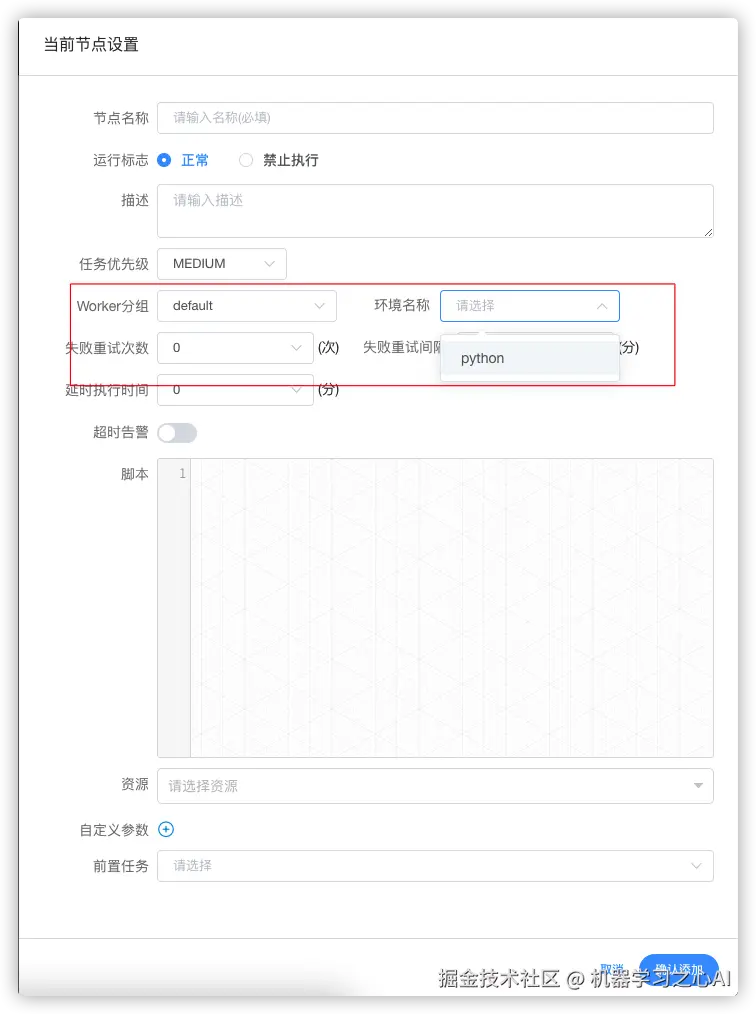The height and width of the screenshot is (1014, 756).
Task: Click the 当前节点设置 dialog title
Action: pyautogui.click(x=91, y=45)
